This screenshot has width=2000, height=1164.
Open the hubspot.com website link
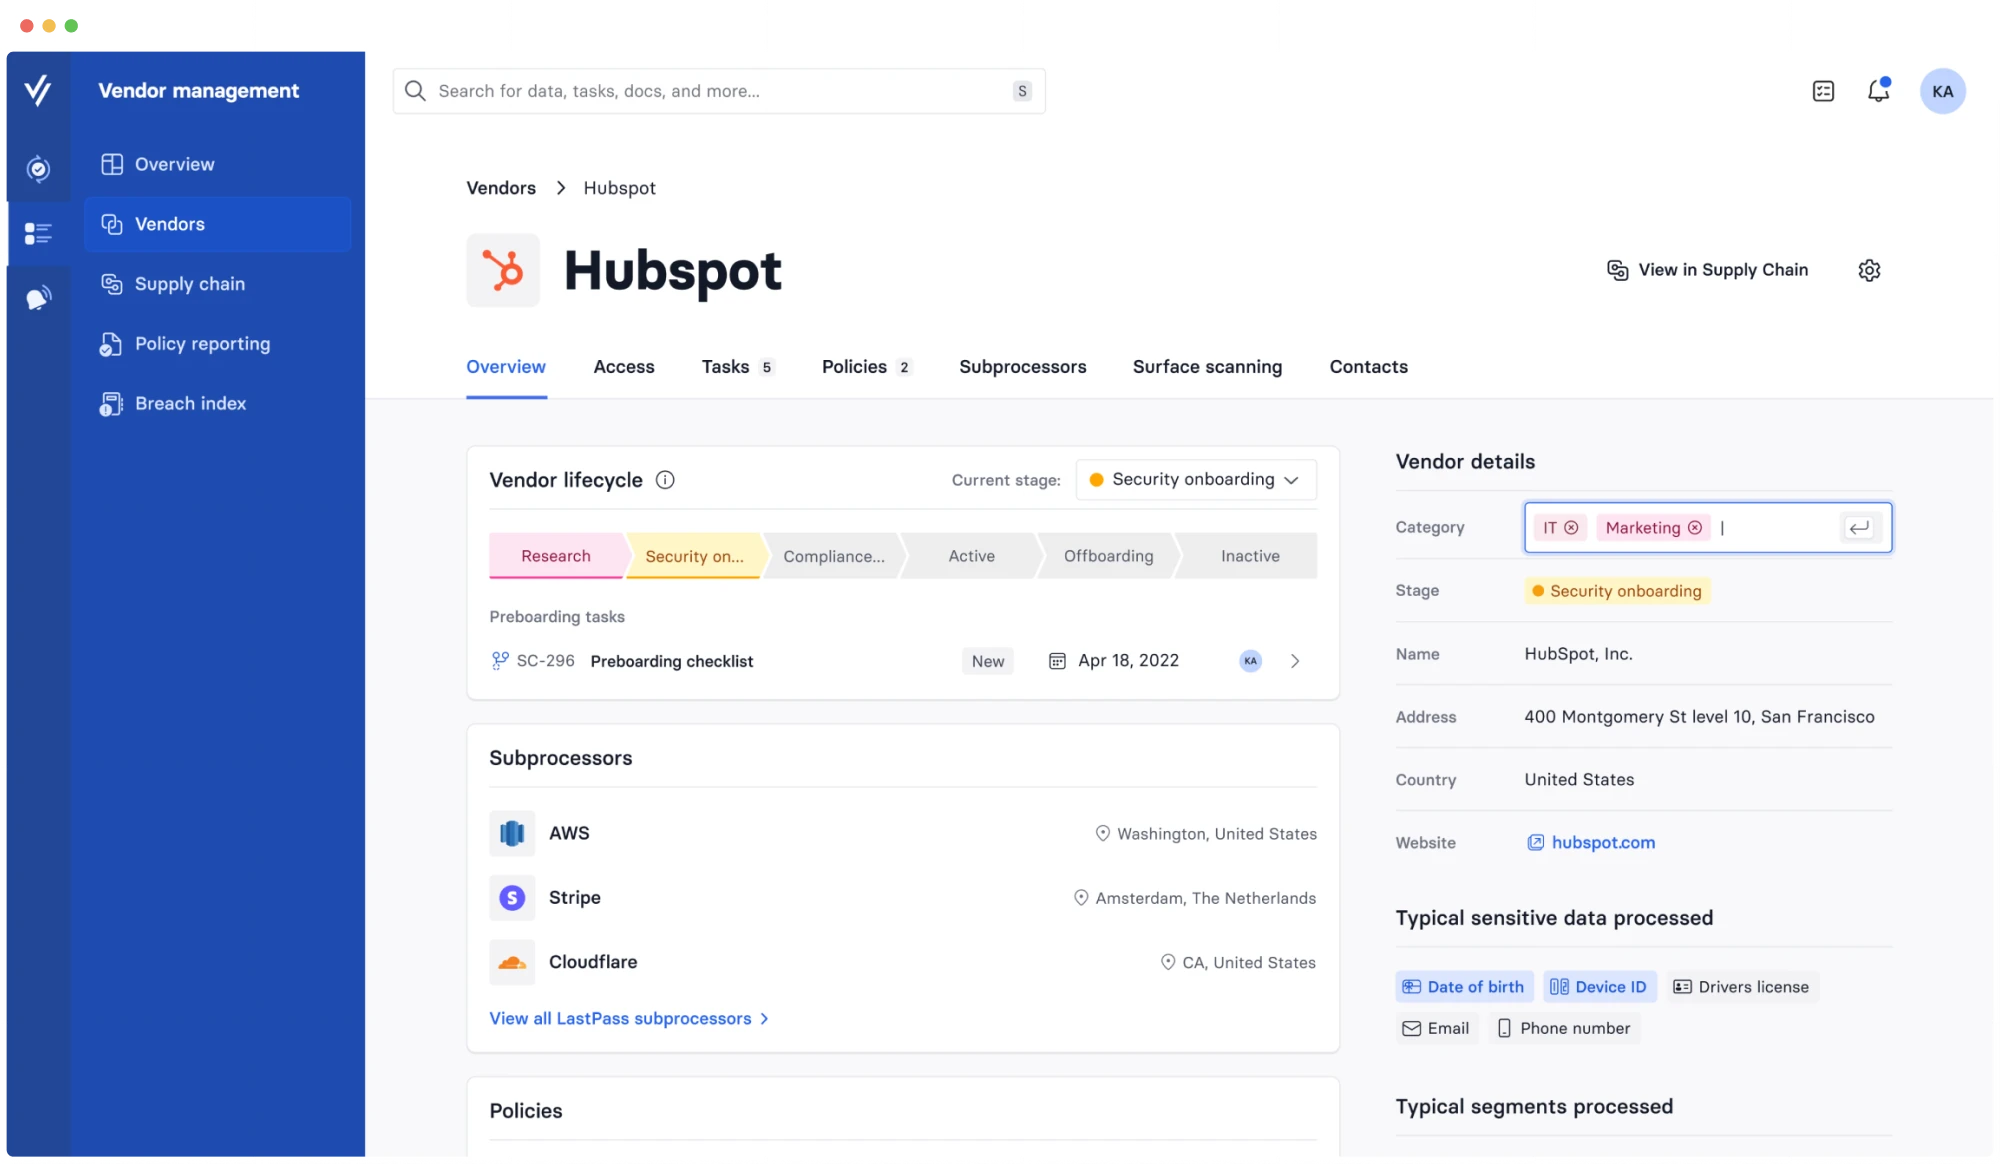click(1600, 843)
